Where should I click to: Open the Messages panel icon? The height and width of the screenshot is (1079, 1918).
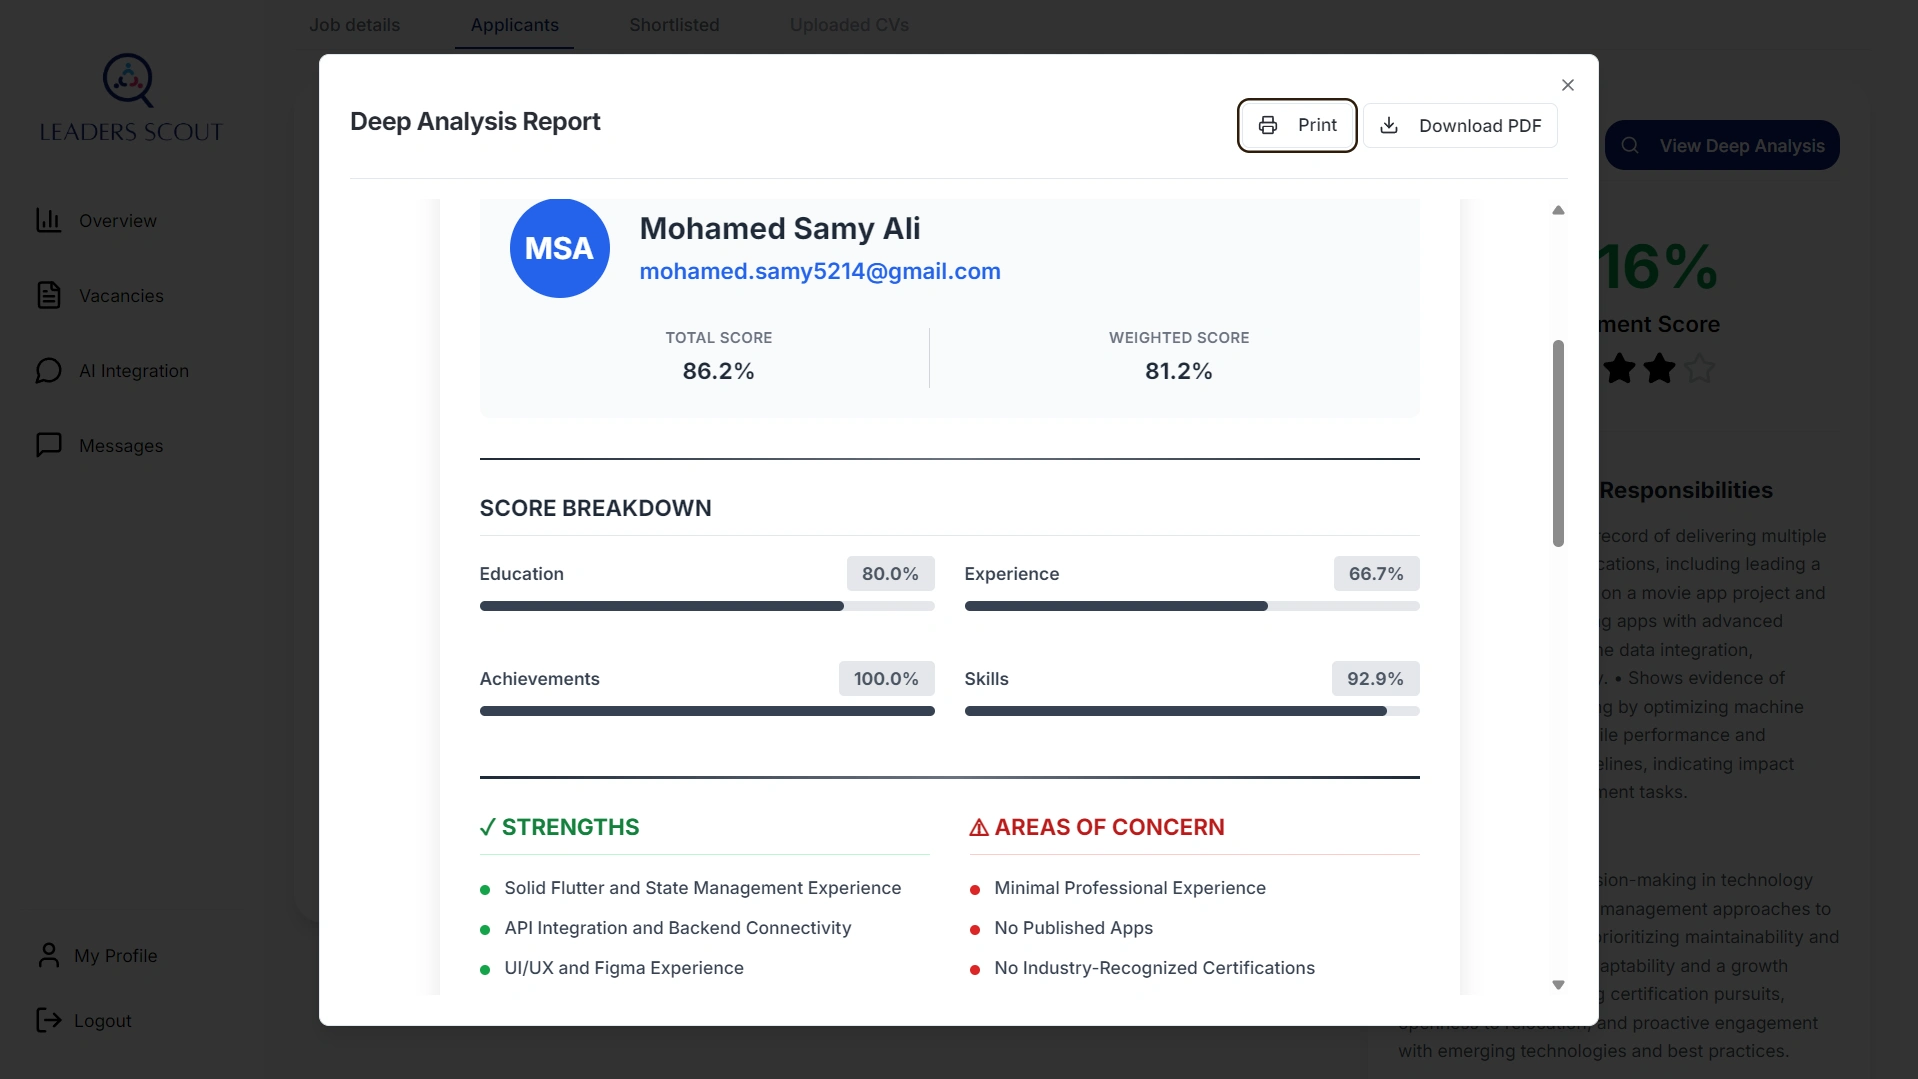pyautogui.click(x=48, y=444)
